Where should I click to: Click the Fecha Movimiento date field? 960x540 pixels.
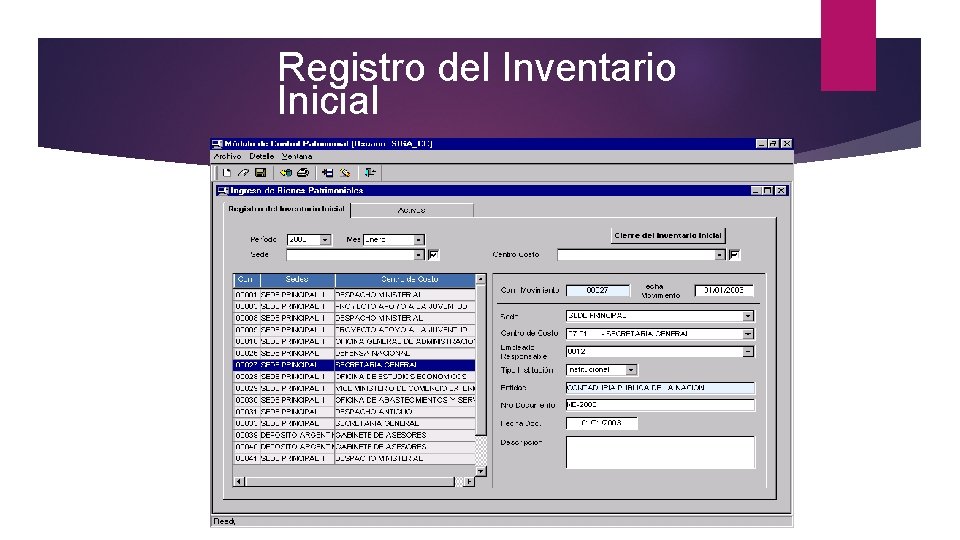tap(724, 291)
